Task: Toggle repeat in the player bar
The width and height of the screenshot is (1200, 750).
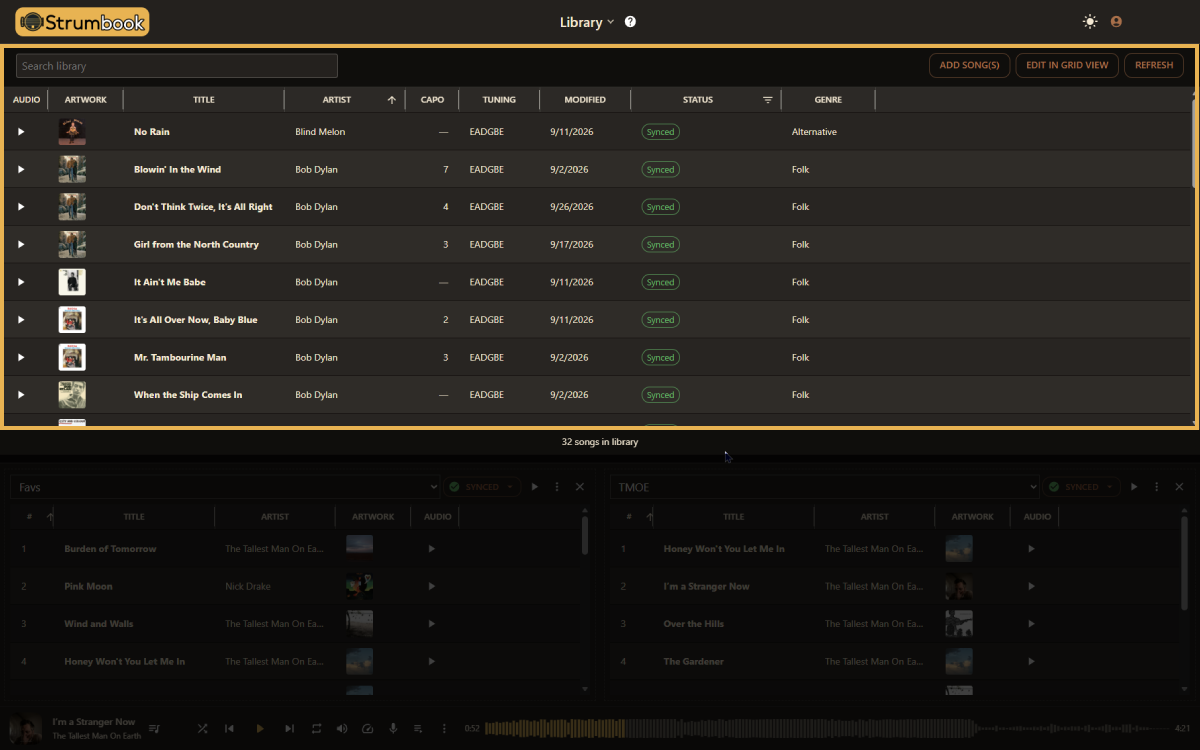Action: click(x=316, y=729)
